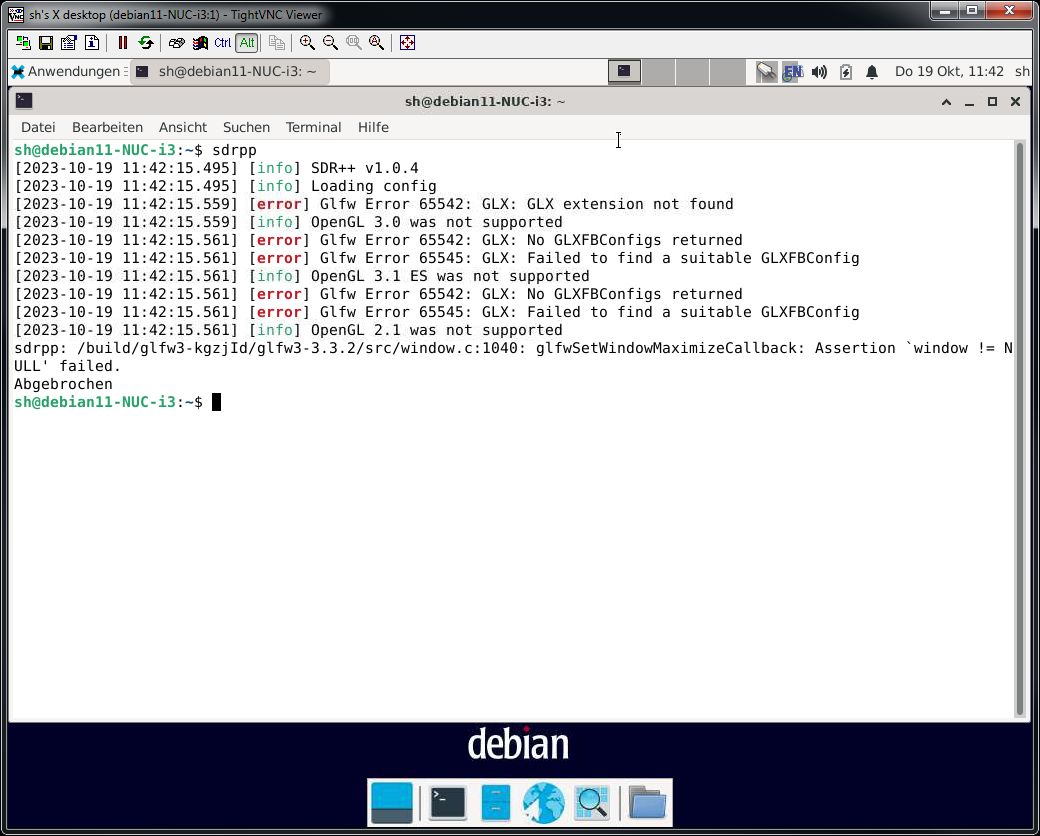
Task: Click the network connection tray icon
Action: coord(766,71)
